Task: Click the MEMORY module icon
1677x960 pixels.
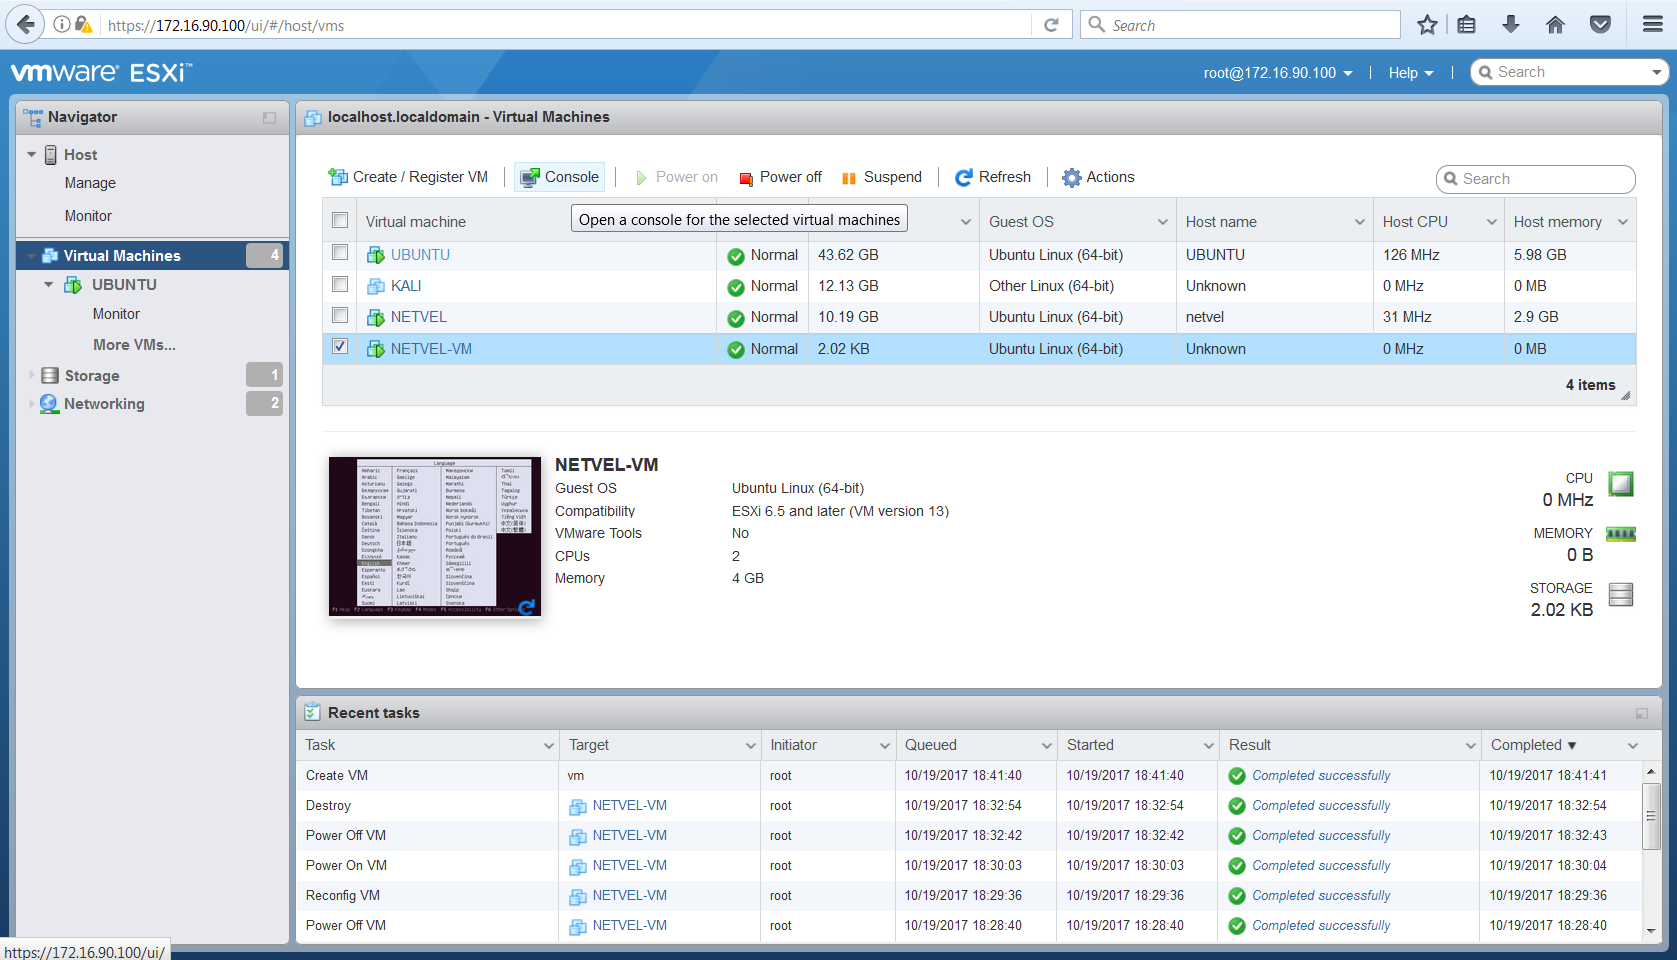Action: [x=1621, y=534]
